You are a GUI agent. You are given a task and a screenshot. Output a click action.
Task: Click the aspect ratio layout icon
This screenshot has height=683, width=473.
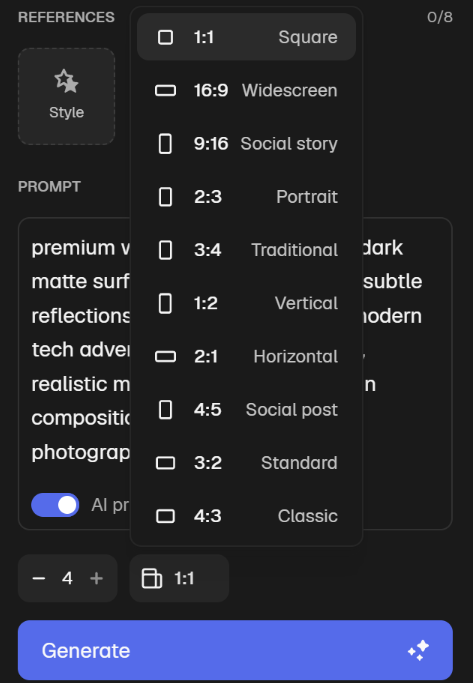click(152, 578)
